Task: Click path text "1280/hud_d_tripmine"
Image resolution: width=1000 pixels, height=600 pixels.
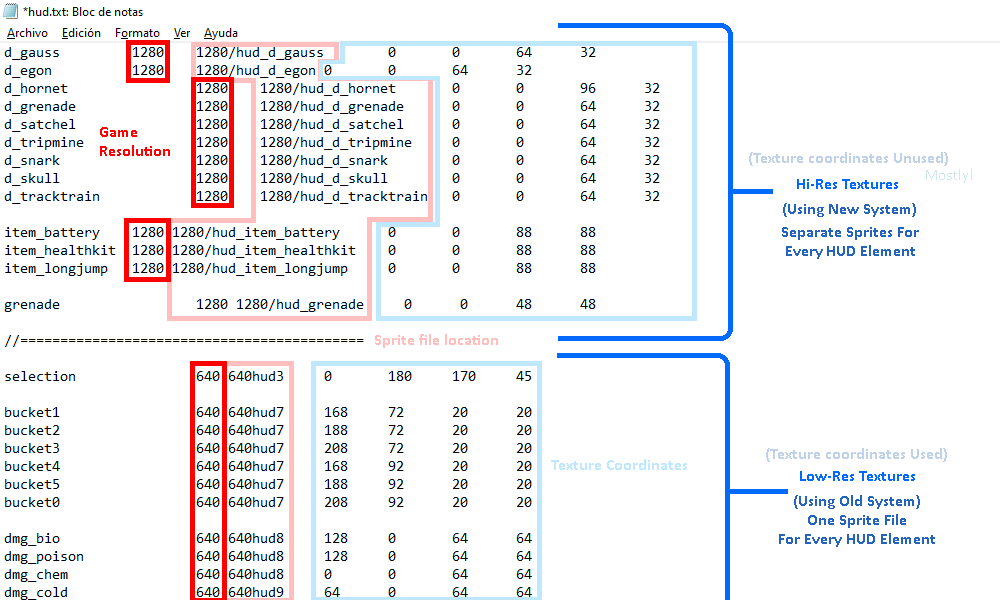Action: [335, 142]
